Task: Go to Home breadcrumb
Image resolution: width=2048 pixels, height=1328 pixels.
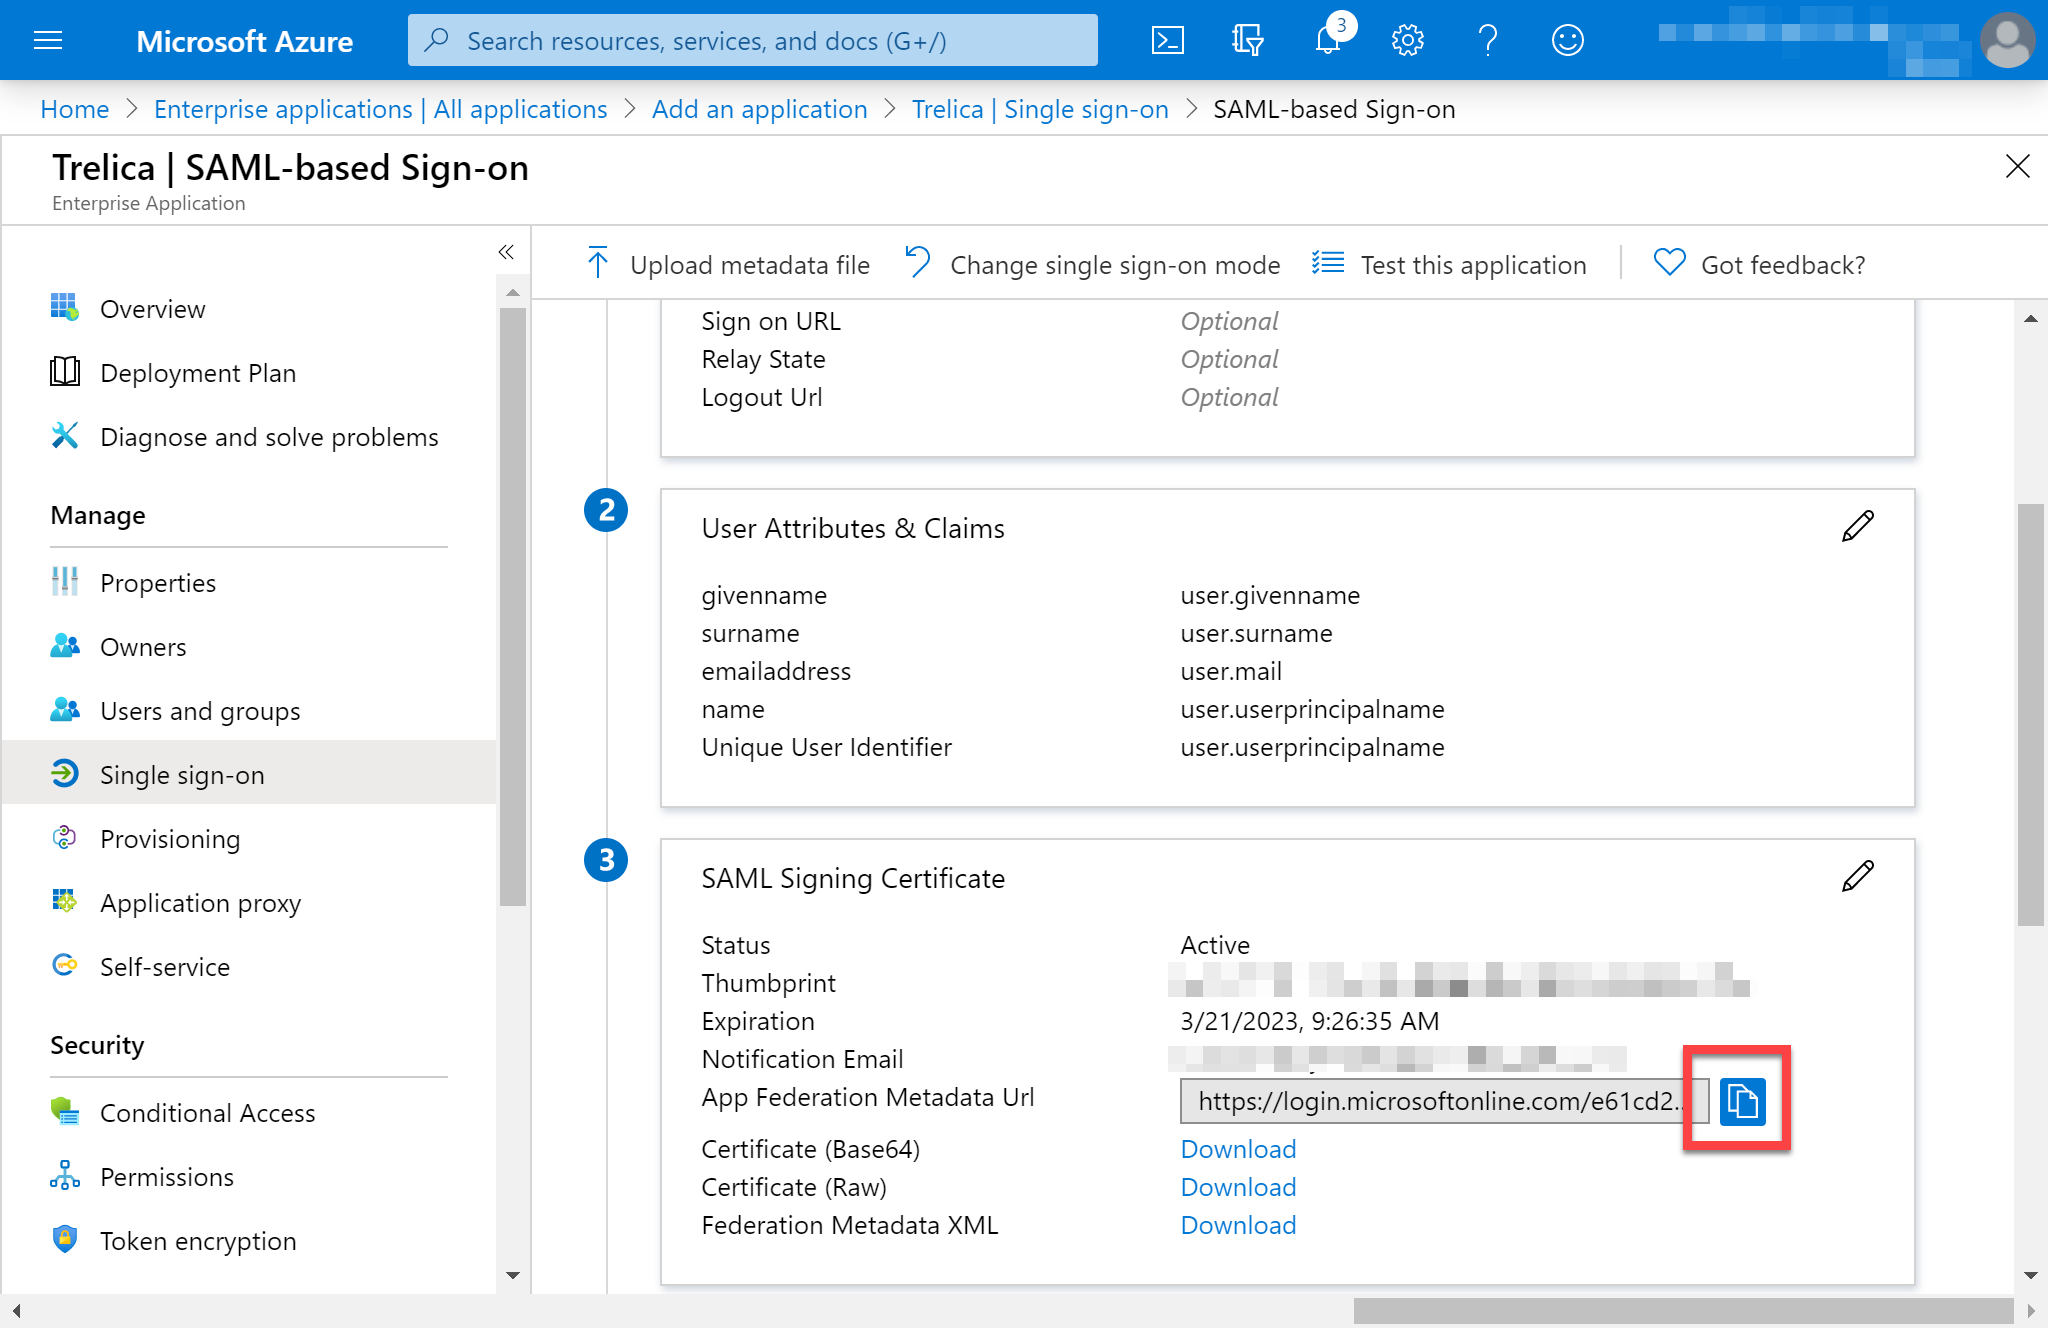Action: pos(75,109)
